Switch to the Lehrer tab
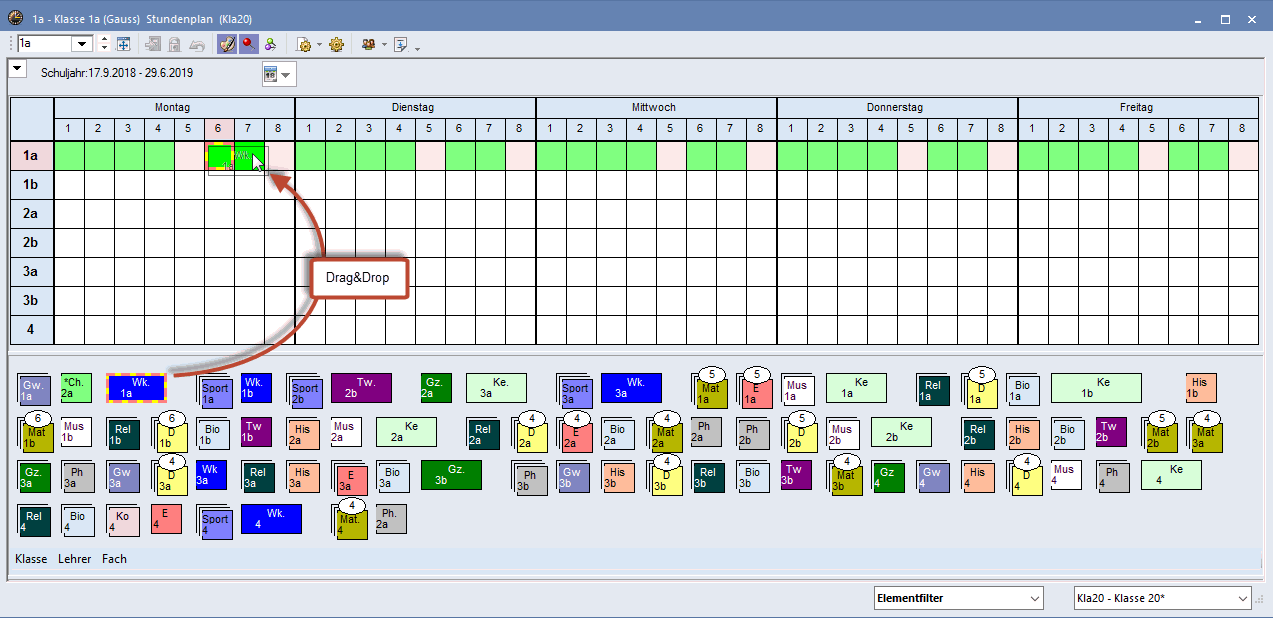 (x=75, y=559)
